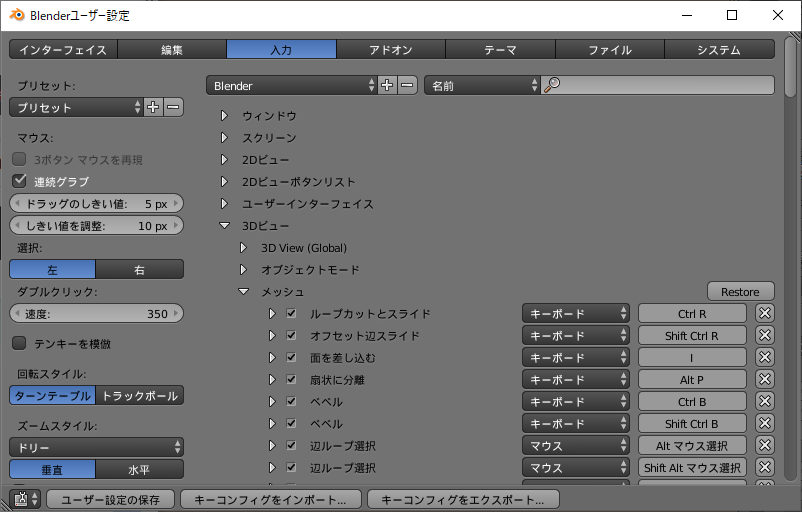Expand ユーザーインターフェイス section
The image size is (802, 512).
point(224,204)
